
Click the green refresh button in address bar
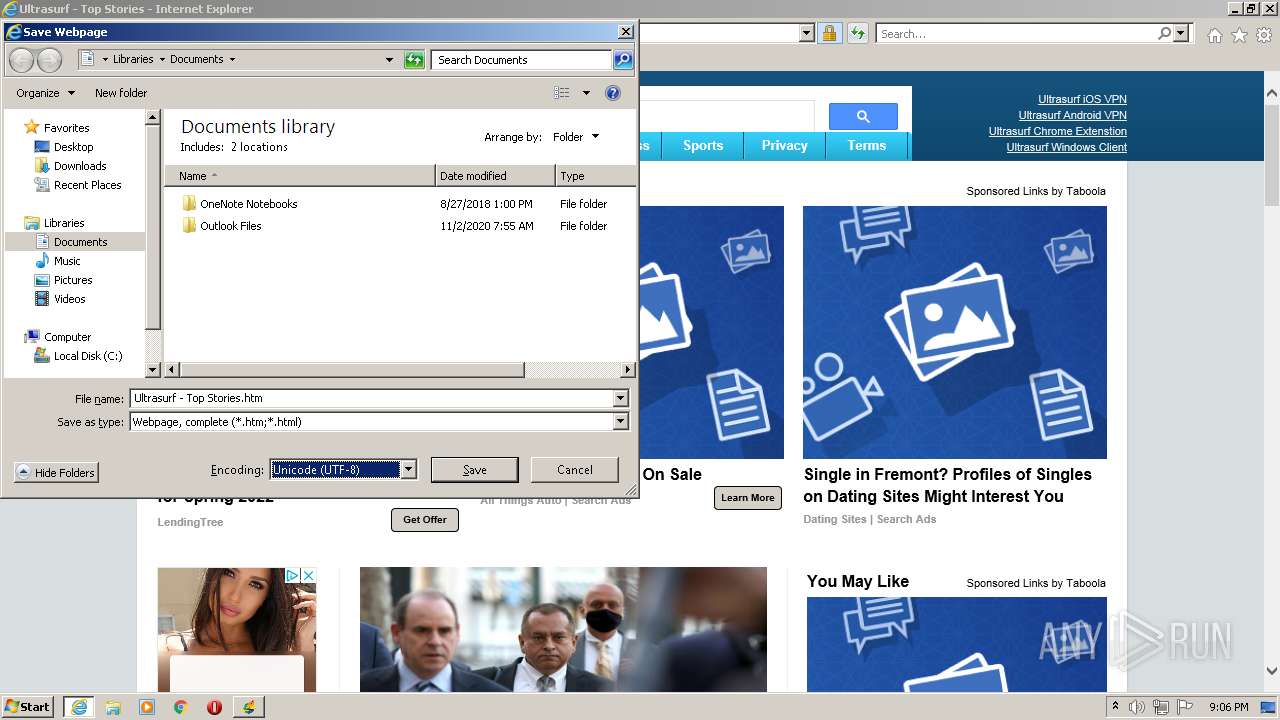coord(414,60)
